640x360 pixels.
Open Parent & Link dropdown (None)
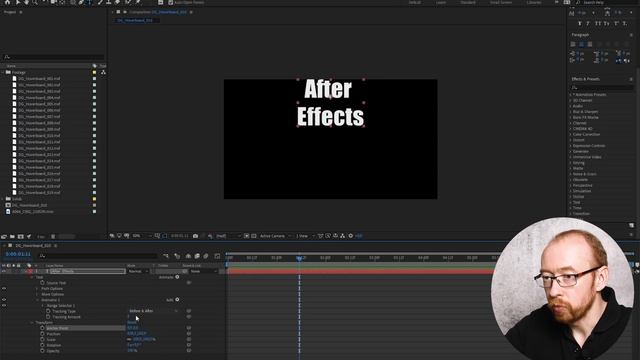(x=203, y=271)
